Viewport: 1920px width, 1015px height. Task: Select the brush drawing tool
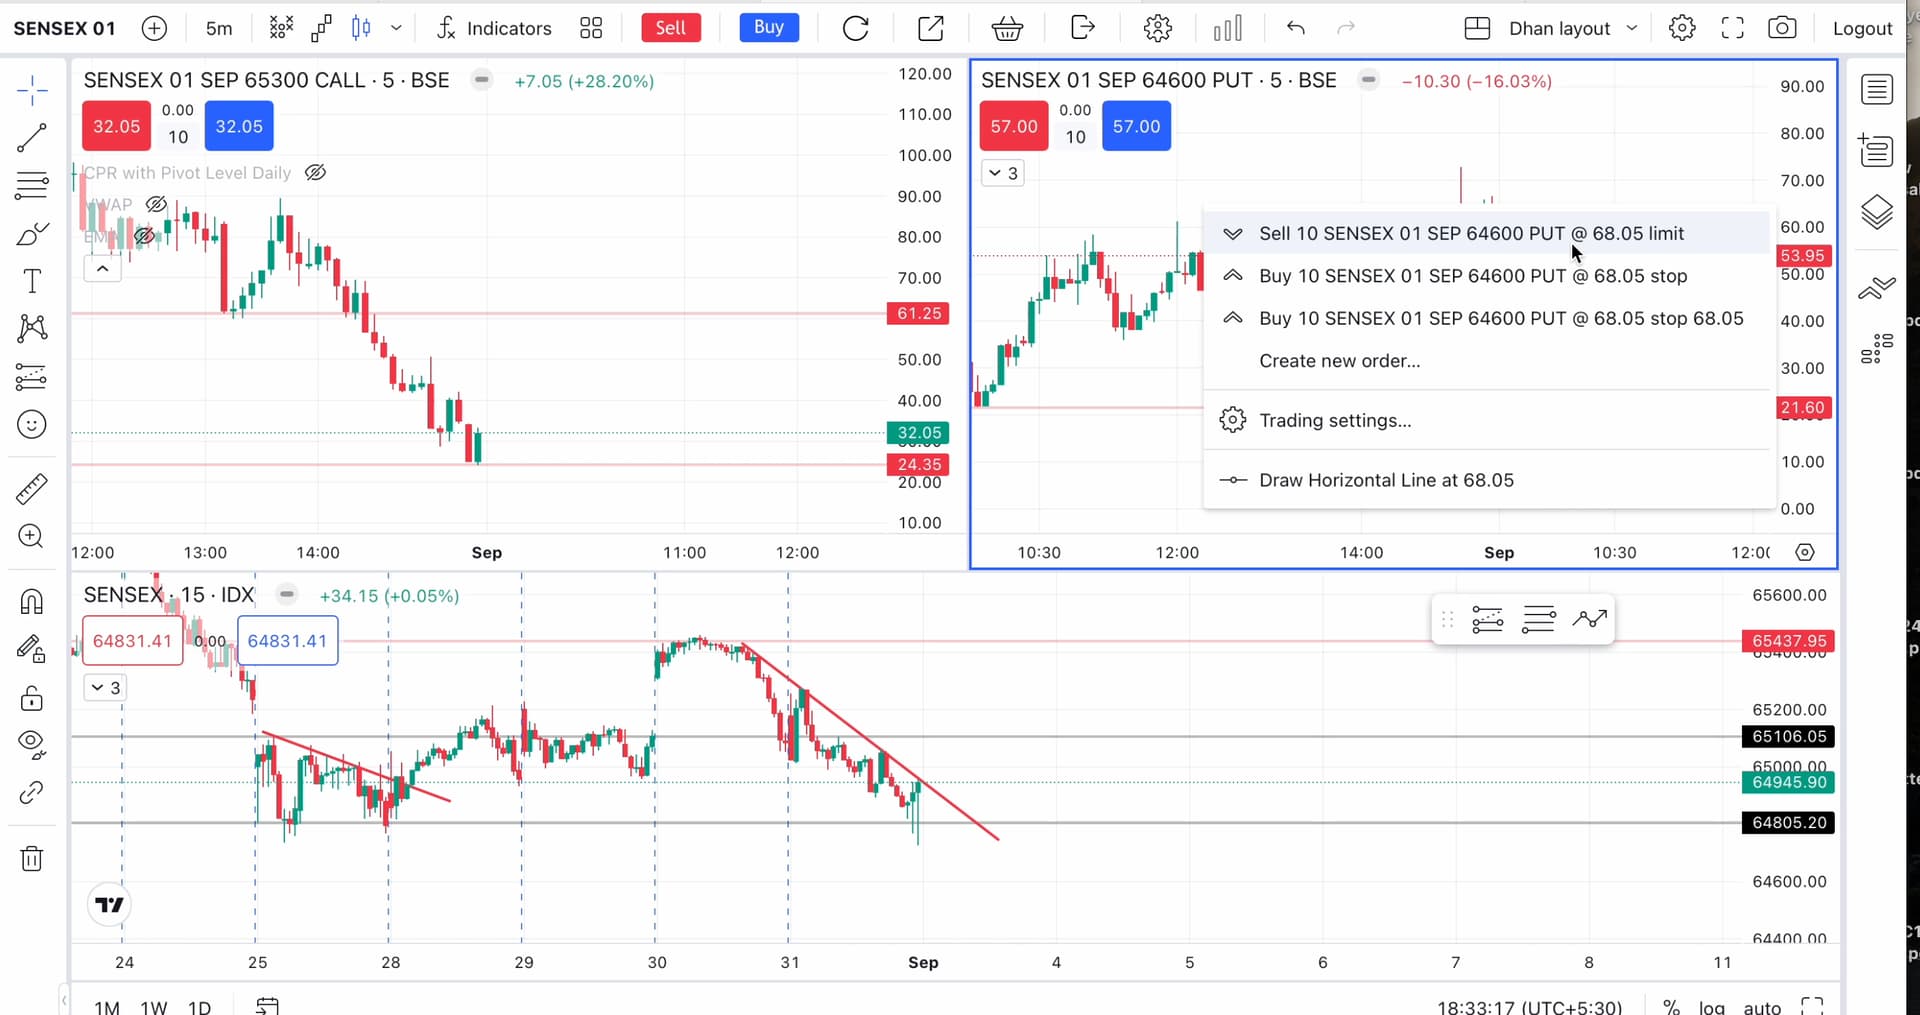click(x=32, y=234)
